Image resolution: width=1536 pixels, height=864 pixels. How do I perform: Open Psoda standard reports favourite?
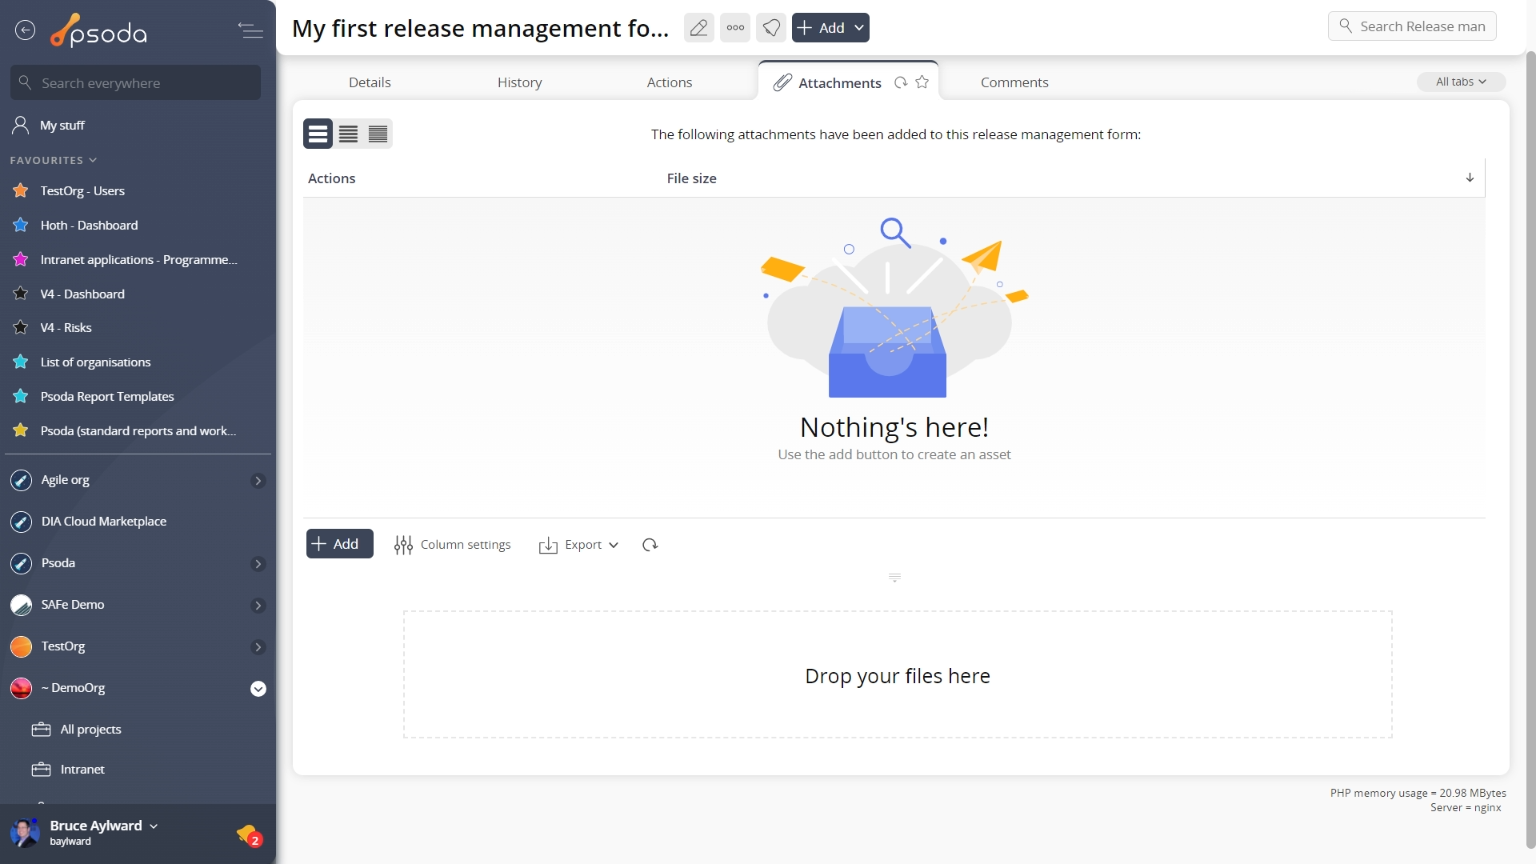[x=138, y=431]
